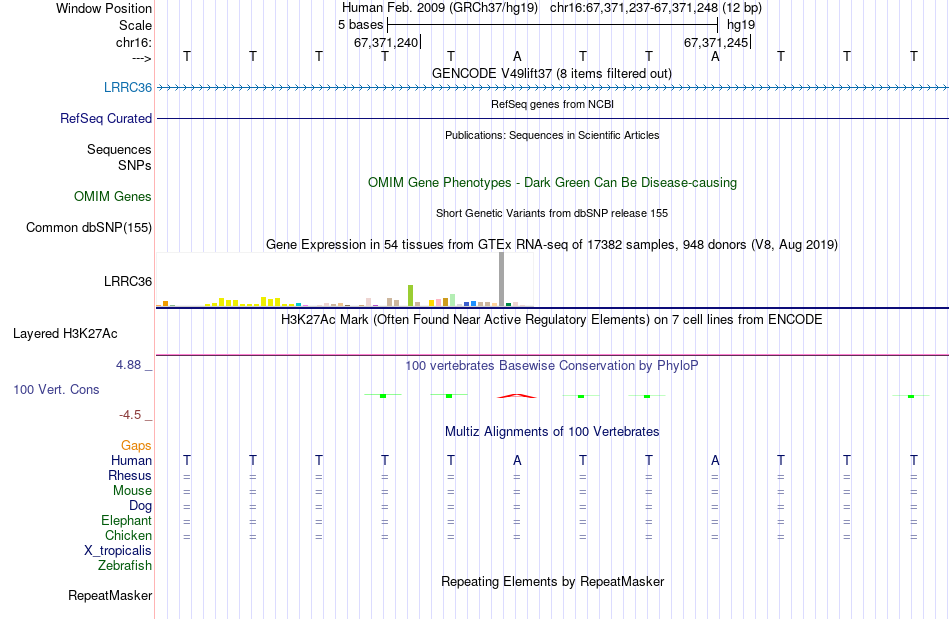This screenshot has height=619, width=950.
Task: Click the dark blue RefSeq Curated intron line
Action: point(552,118)
